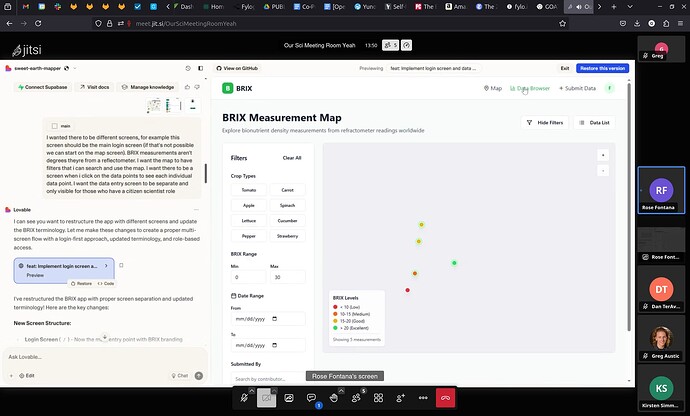
Task: Expand audio settings arrow by the microphone
Action: click(251, 390)
